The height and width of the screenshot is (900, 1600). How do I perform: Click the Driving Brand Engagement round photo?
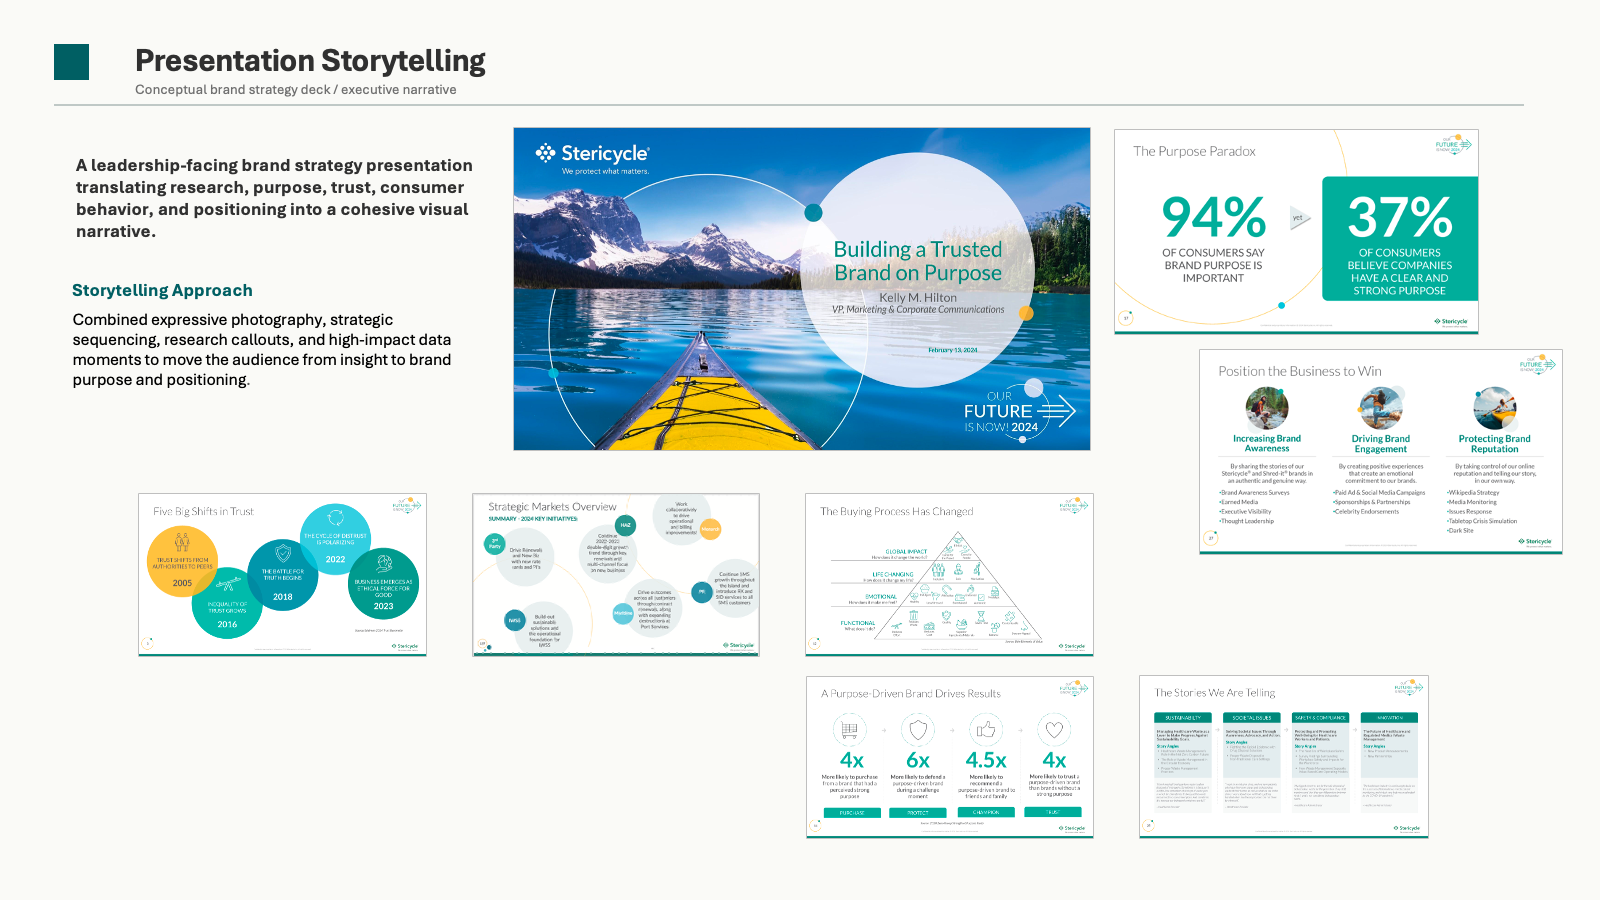1381,408
